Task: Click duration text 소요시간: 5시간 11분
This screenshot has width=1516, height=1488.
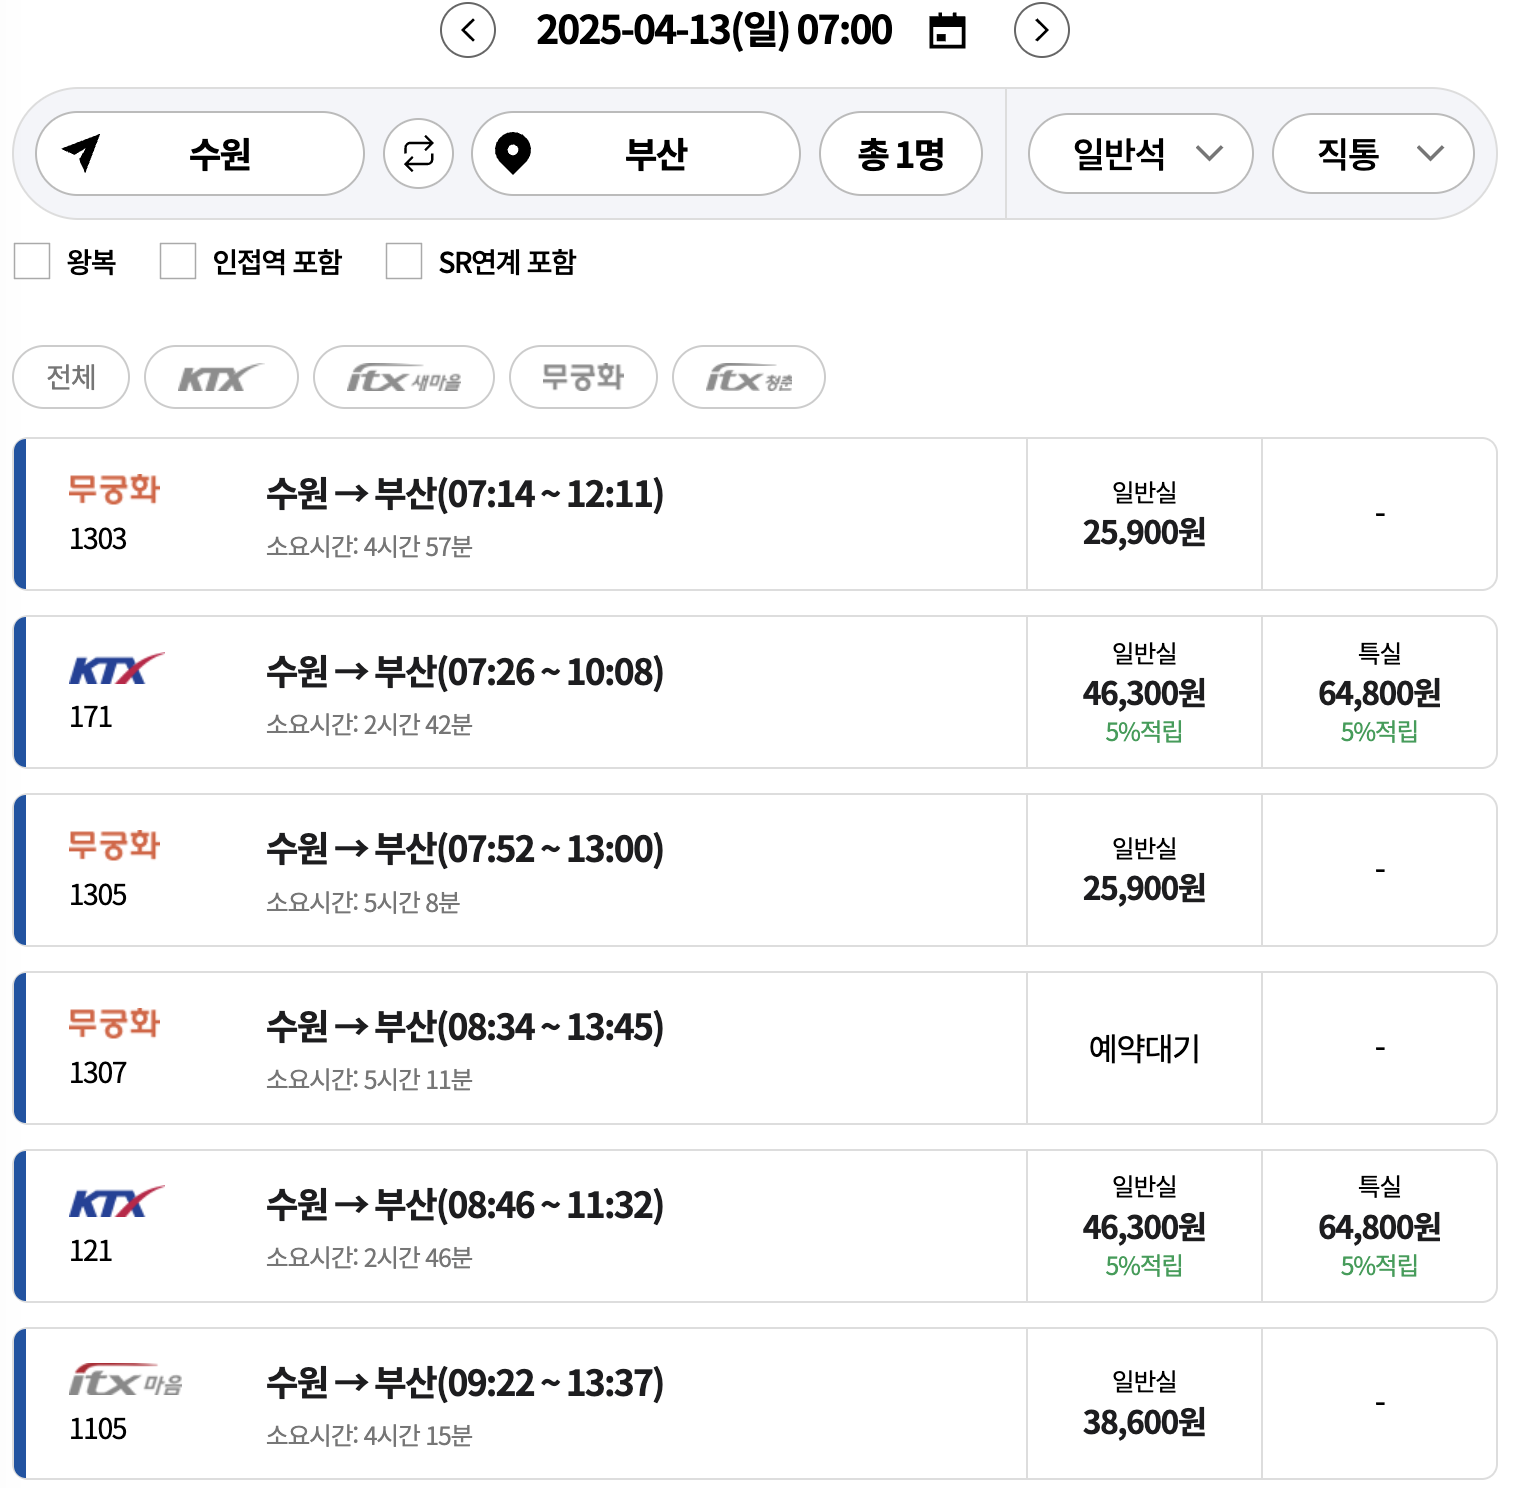Action: tap(369, 1079)
